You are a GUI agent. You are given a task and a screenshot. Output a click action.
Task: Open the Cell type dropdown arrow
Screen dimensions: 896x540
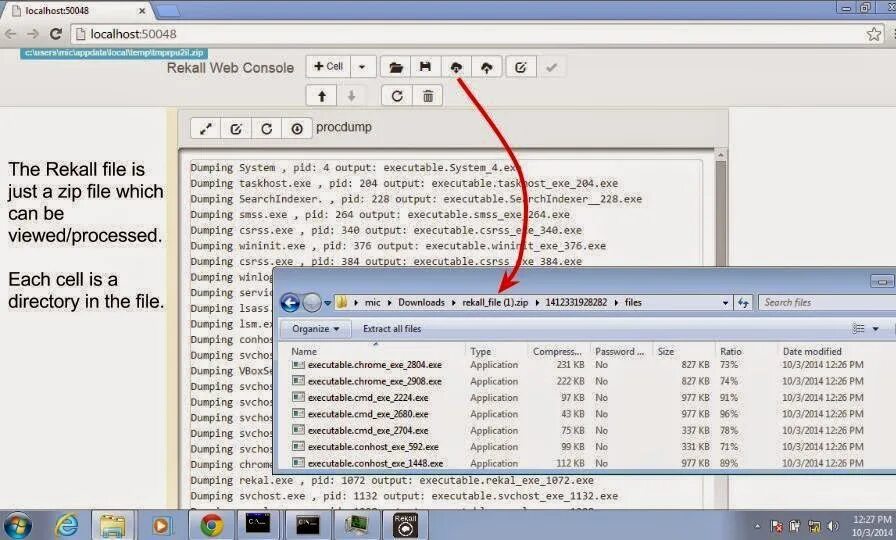click(x=362, y=67)
